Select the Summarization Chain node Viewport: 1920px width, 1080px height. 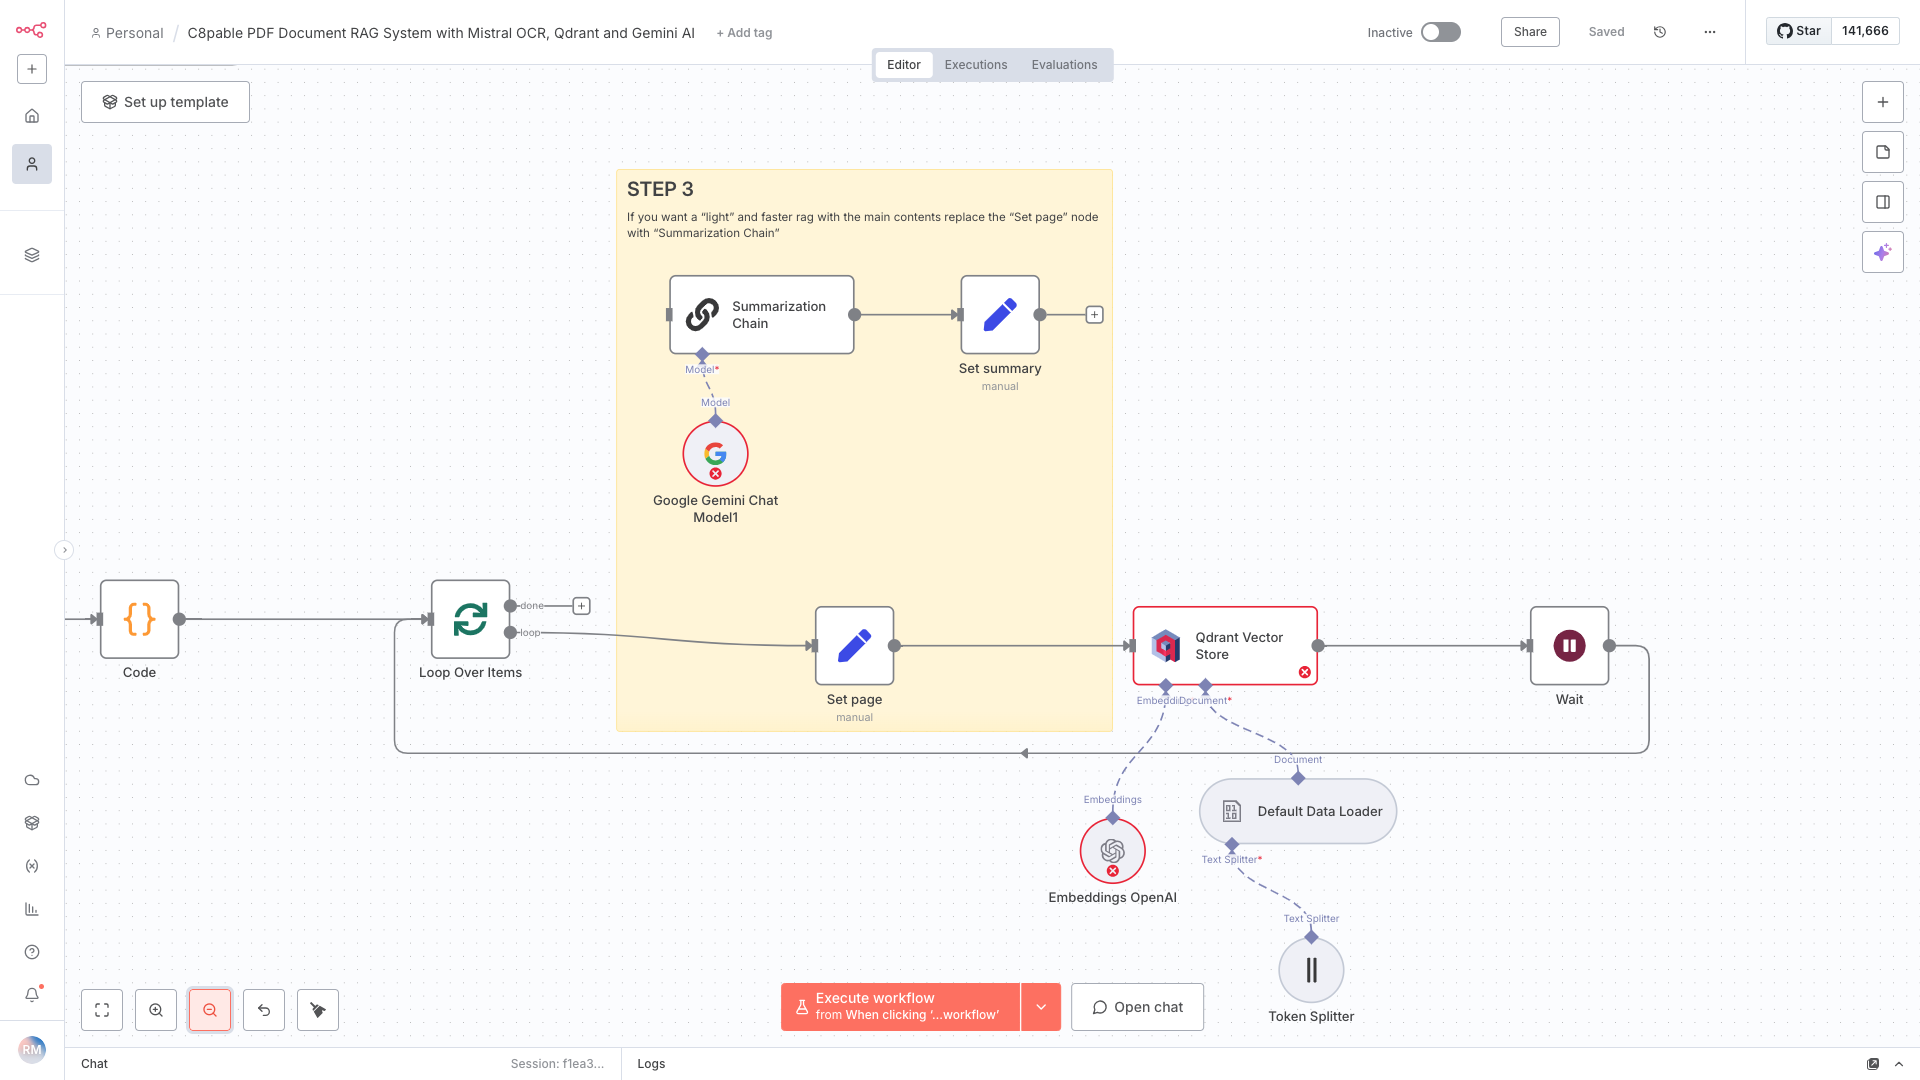click(x=761, y=315)
